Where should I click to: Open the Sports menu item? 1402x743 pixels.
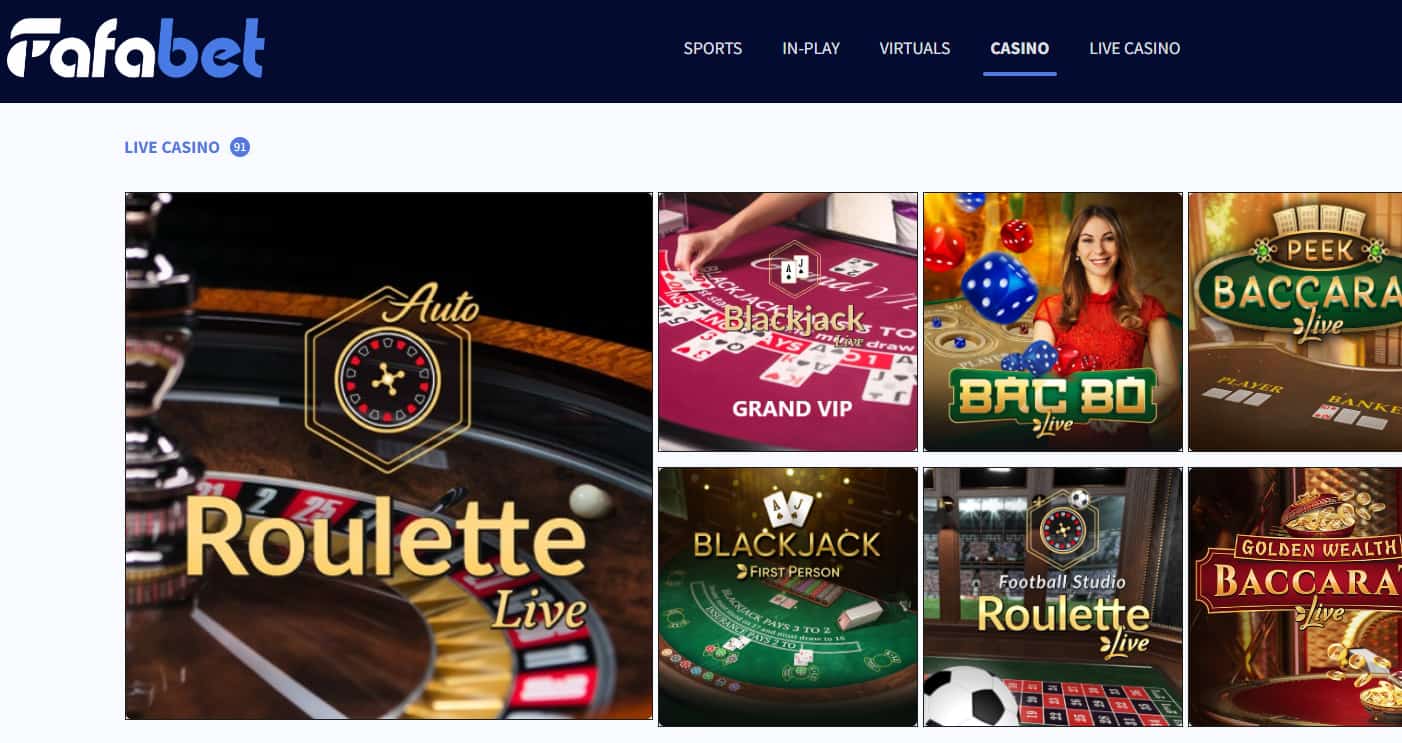(x=712, y=48)
